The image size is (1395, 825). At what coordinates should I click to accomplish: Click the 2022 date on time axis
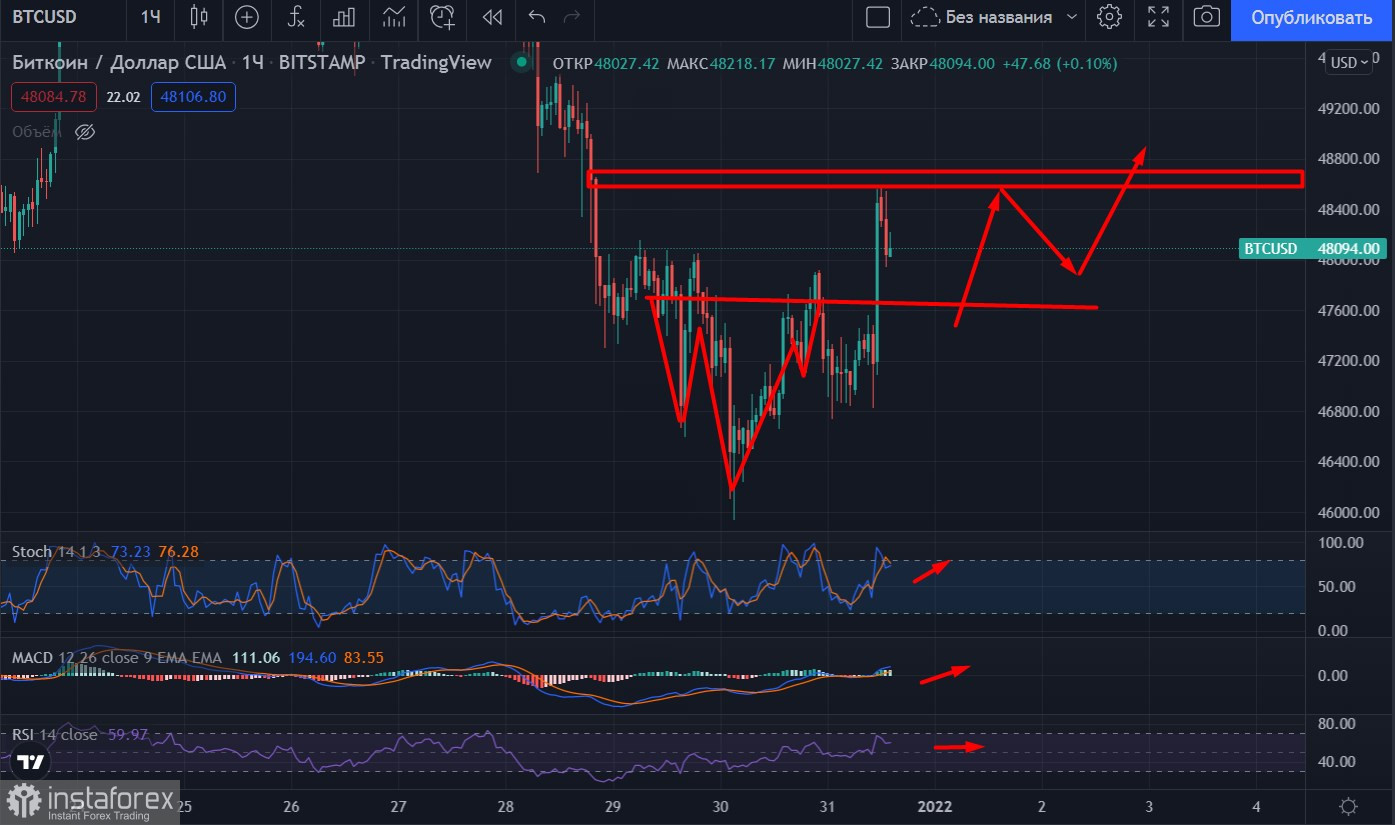coord(934,806)
